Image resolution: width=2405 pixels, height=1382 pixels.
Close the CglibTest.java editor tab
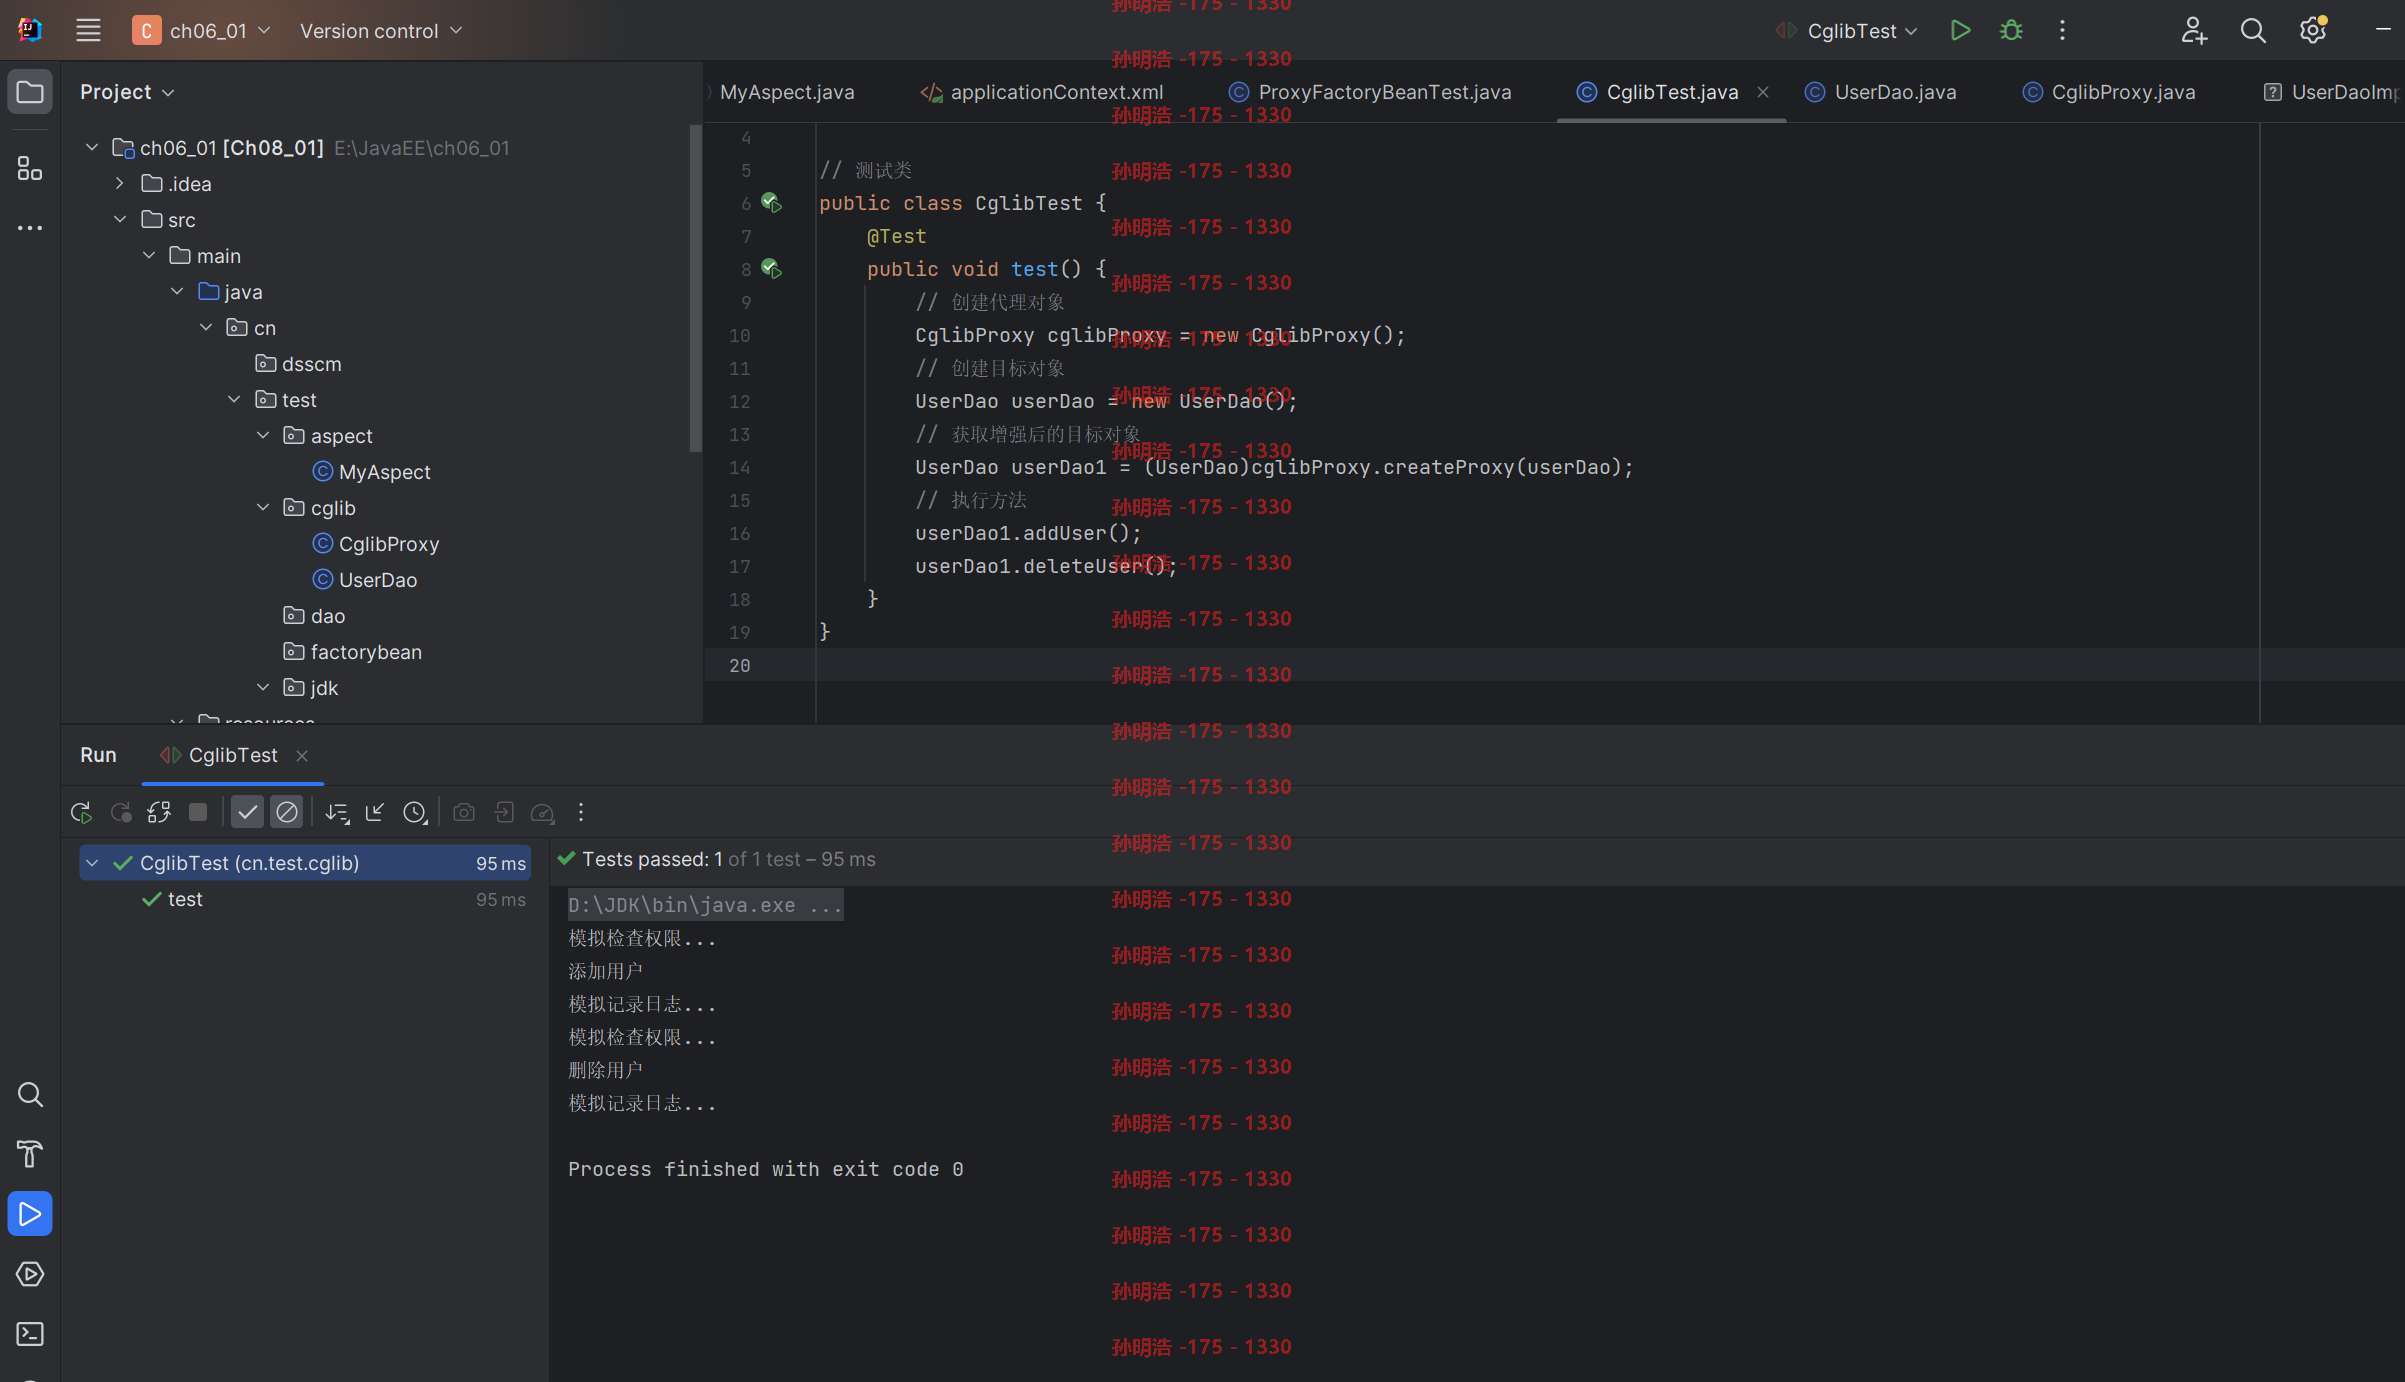(1763, 92)
